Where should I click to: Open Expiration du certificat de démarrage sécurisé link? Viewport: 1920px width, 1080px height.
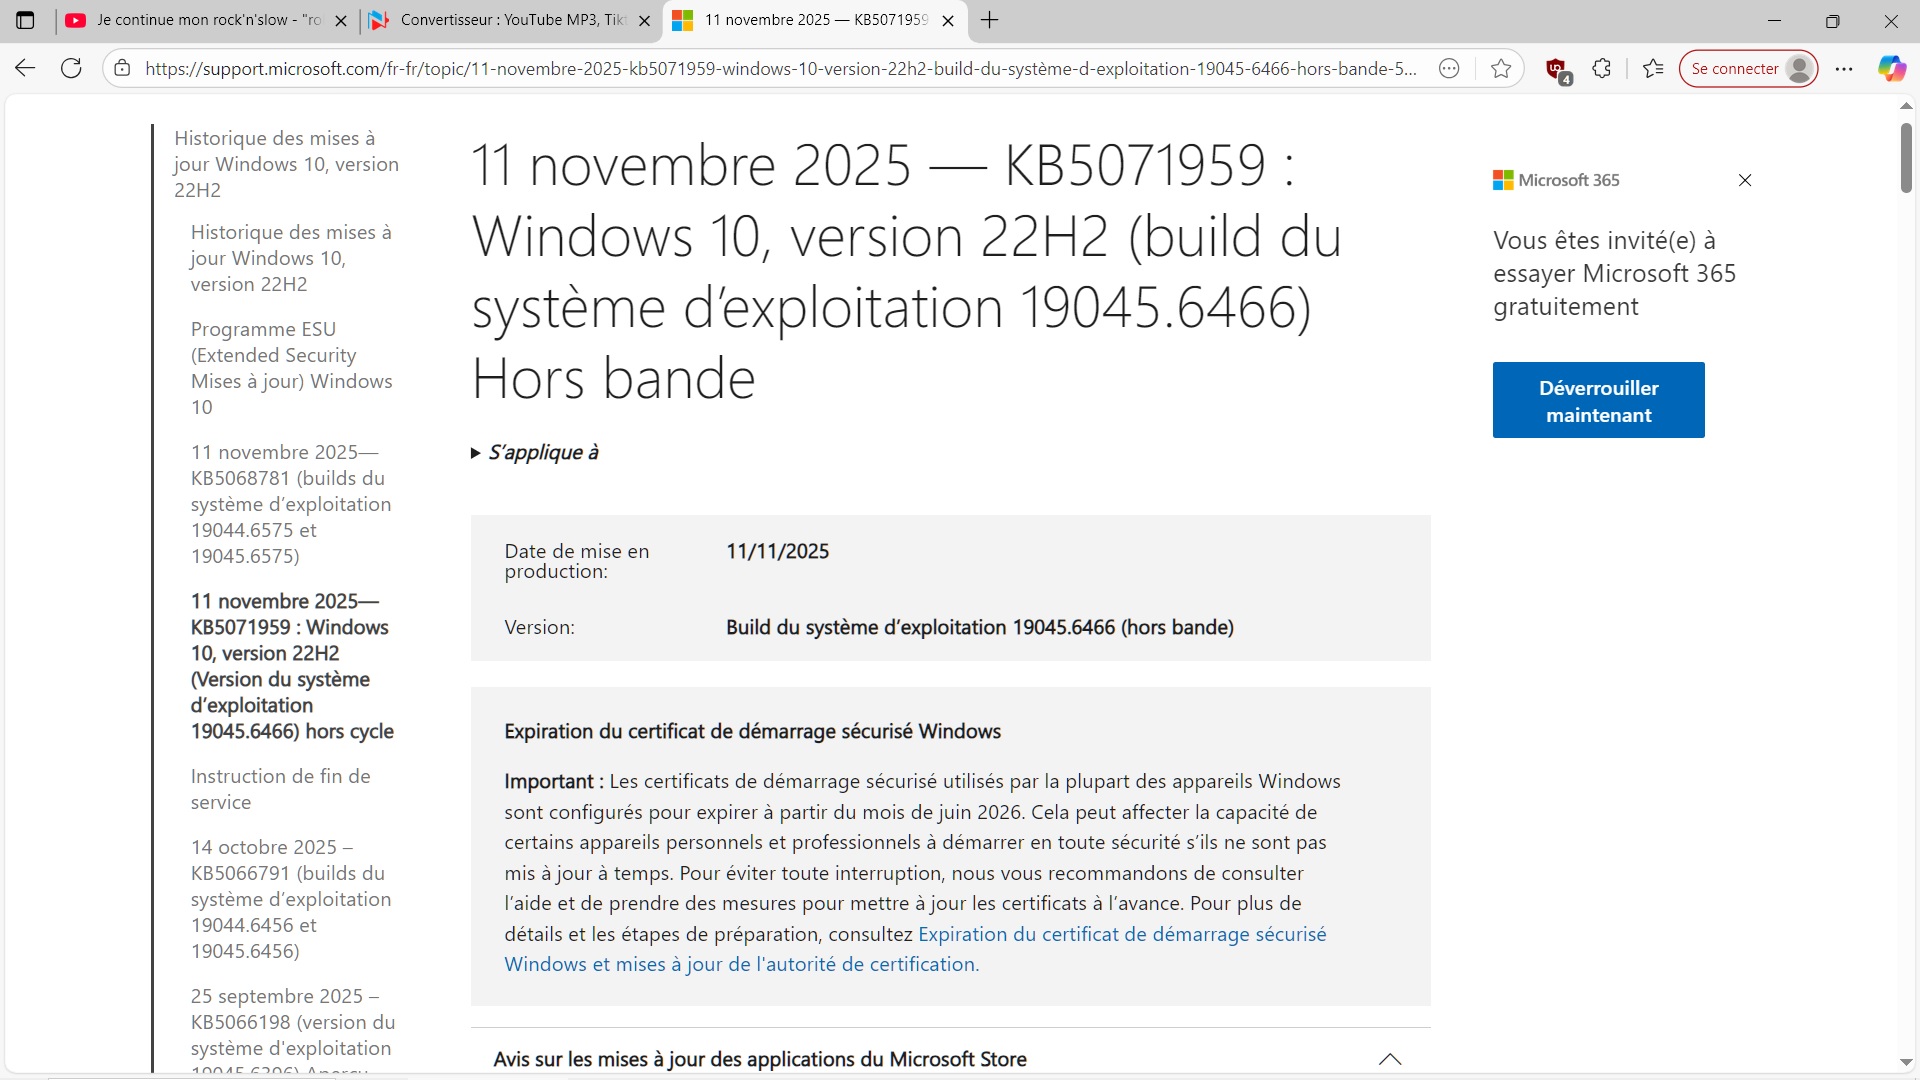point(1121,935)
